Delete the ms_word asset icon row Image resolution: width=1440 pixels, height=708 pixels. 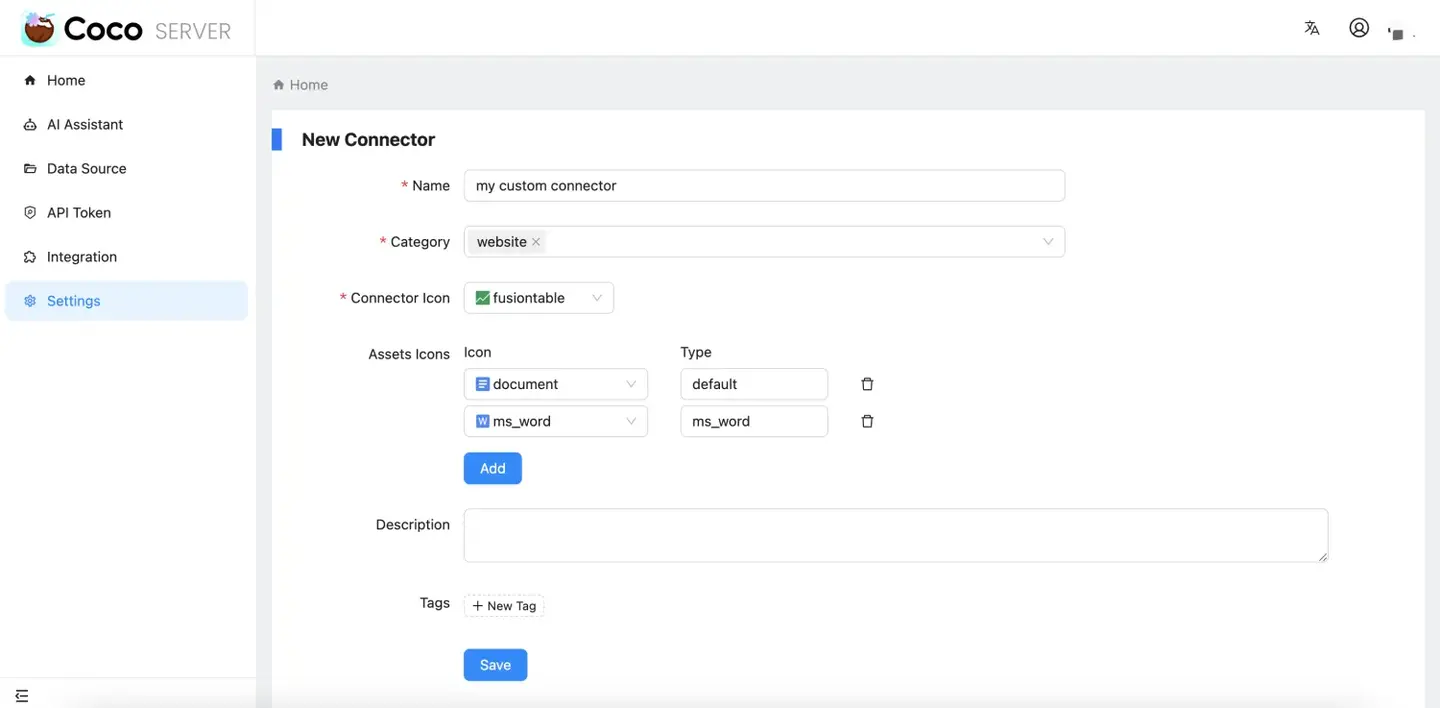[x=866, y=421]
